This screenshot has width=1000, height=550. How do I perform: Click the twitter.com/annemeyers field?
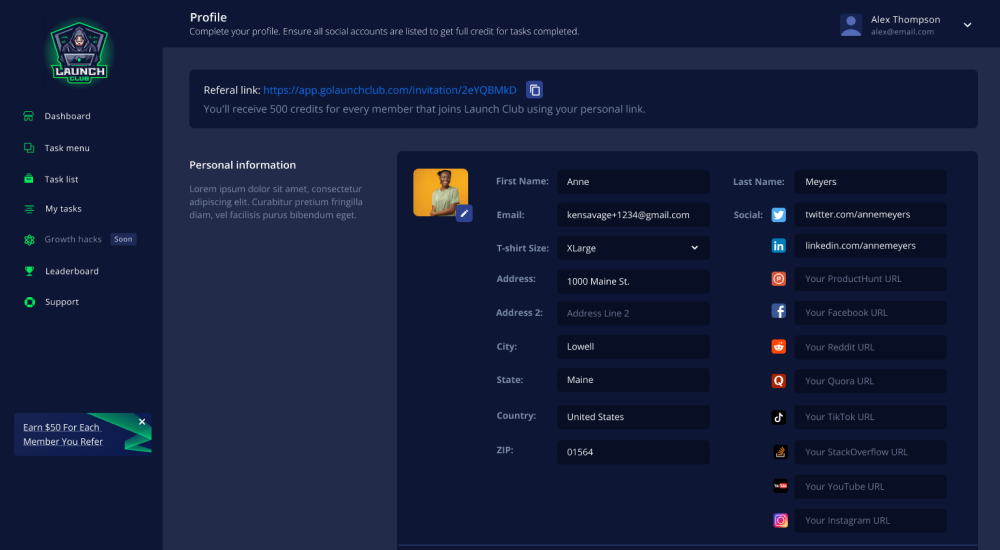click(870, 214)
